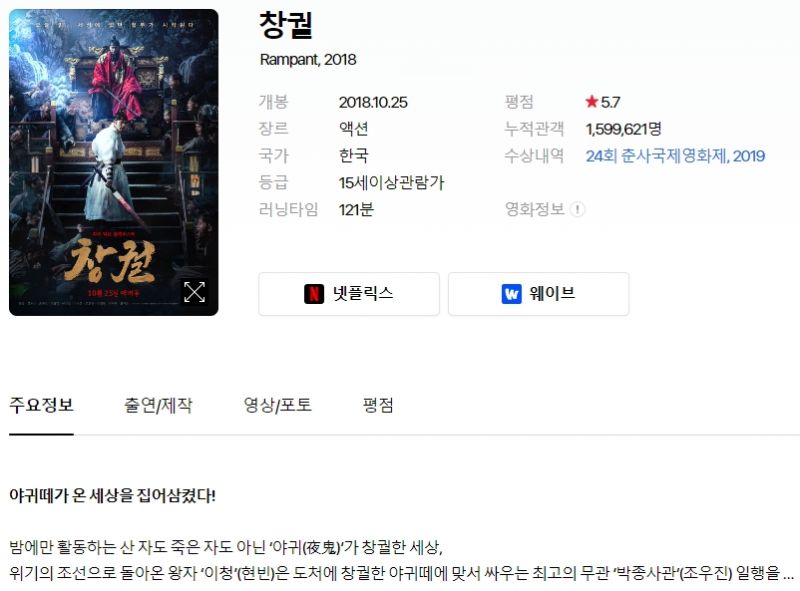Select the 주요정보 tab
This screenshot has width=800, height=591.
click(x=41, y=405)
